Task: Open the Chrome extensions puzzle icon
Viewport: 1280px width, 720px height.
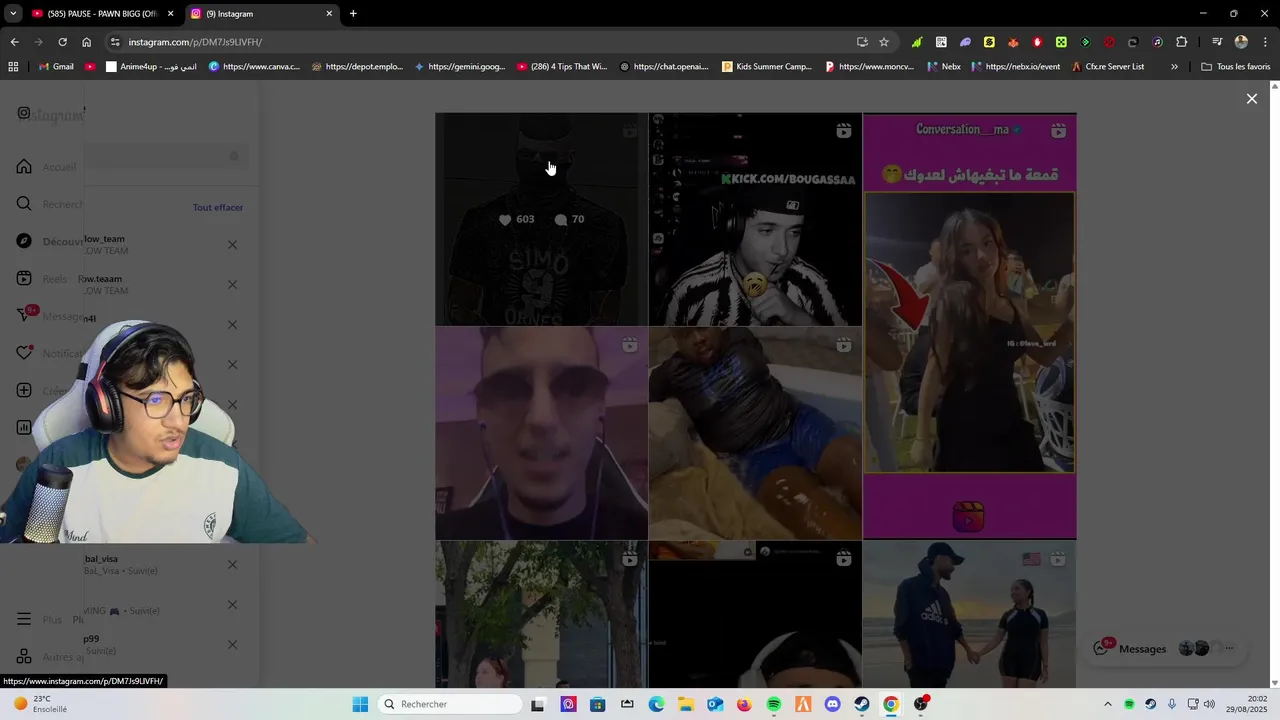Action: 1181,42
